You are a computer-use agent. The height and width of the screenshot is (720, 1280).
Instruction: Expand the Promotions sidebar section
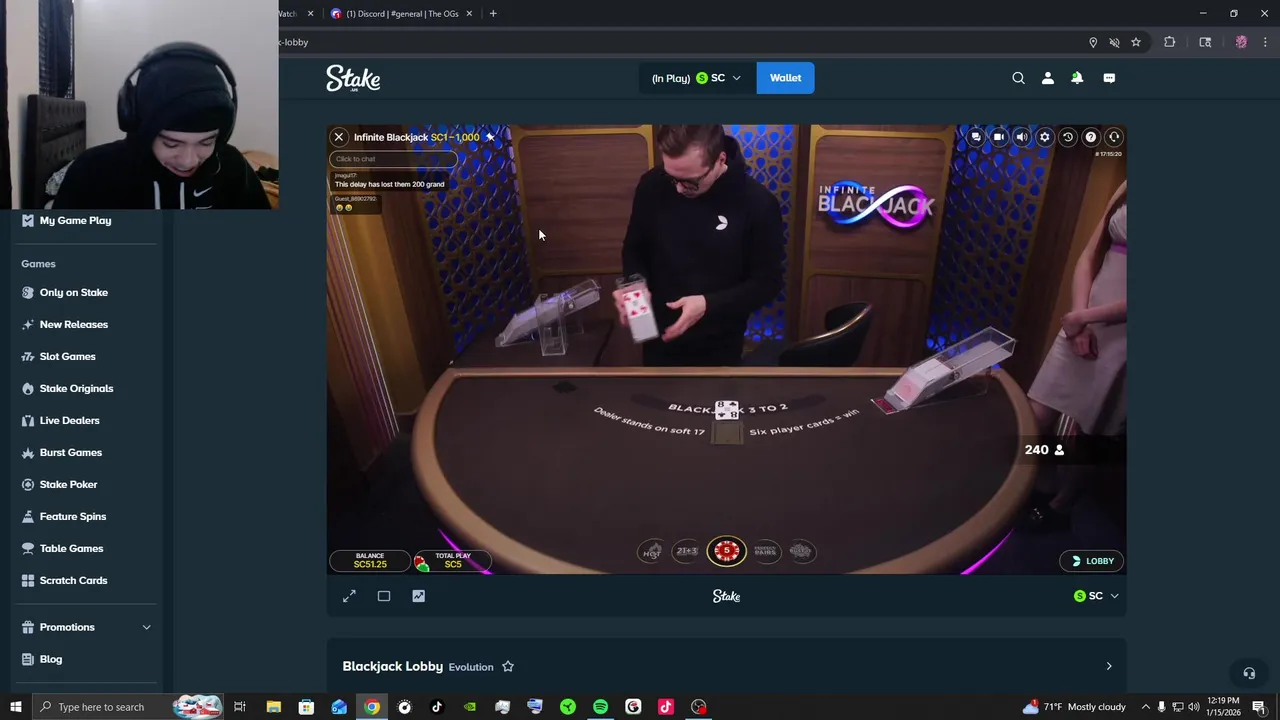click(x=86, y=627)
